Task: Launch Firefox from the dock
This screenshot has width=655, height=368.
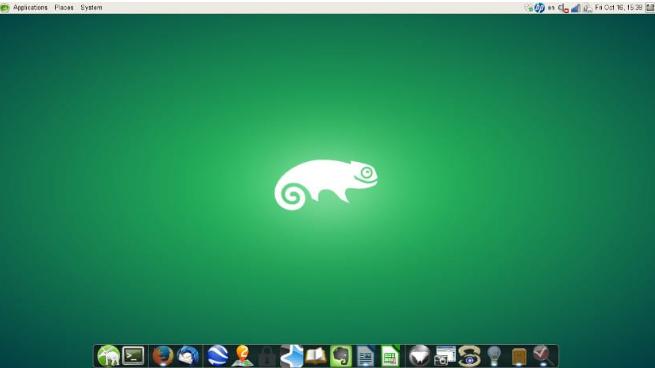Action: pos(162,356)
